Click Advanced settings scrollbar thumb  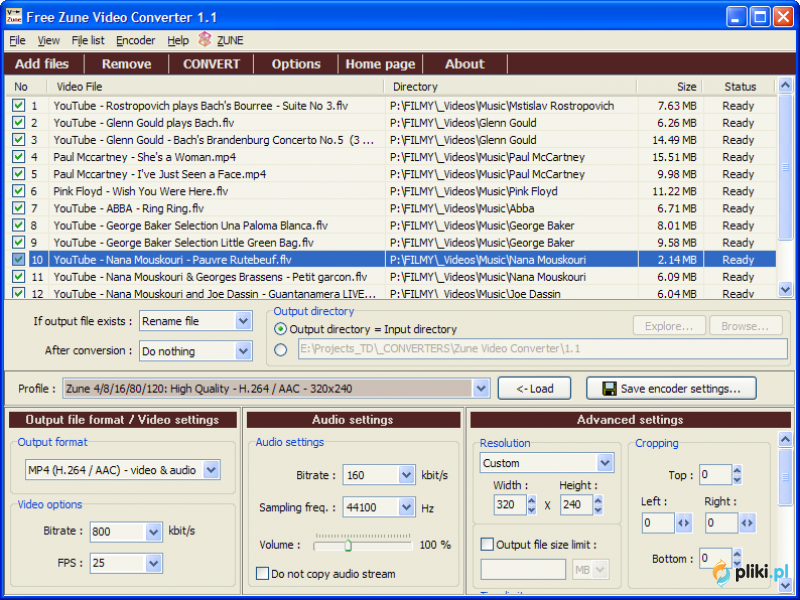click(785, 478)
